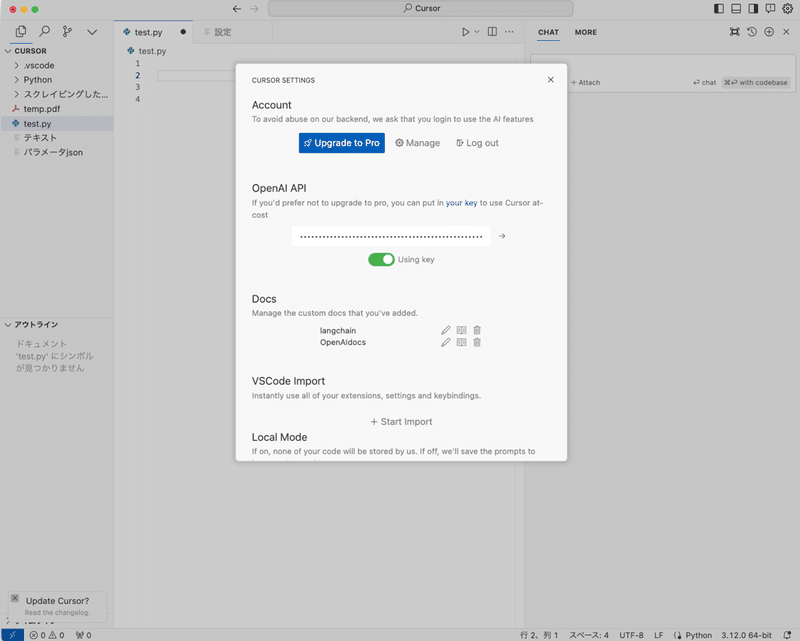Toggle the secondary sidebar layout icon

pyautogui.click(x=753, y=9)
